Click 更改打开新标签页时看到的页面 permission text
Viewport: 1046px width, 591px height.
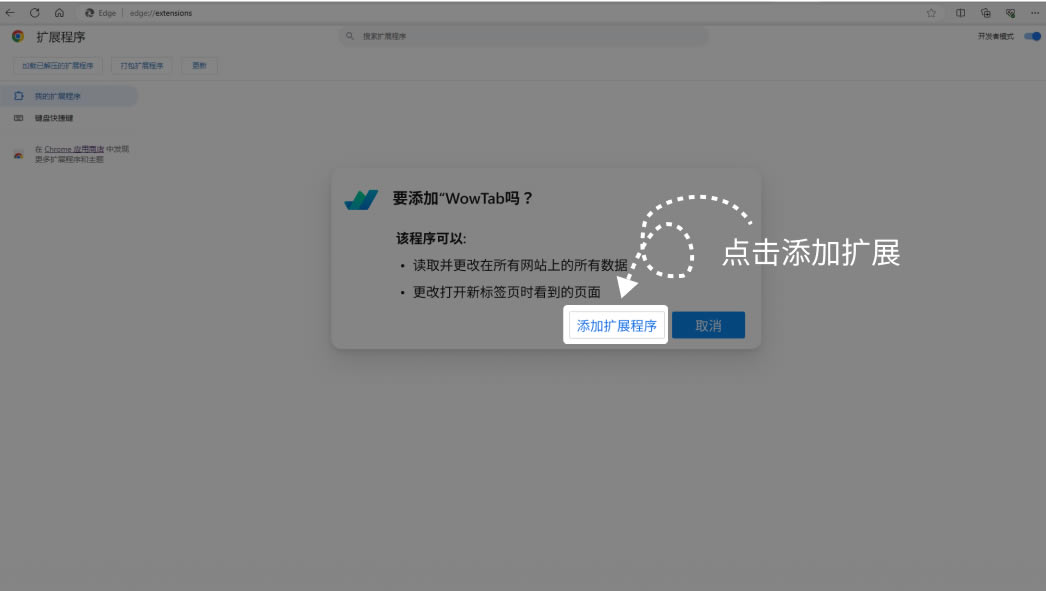click(506, 292)
